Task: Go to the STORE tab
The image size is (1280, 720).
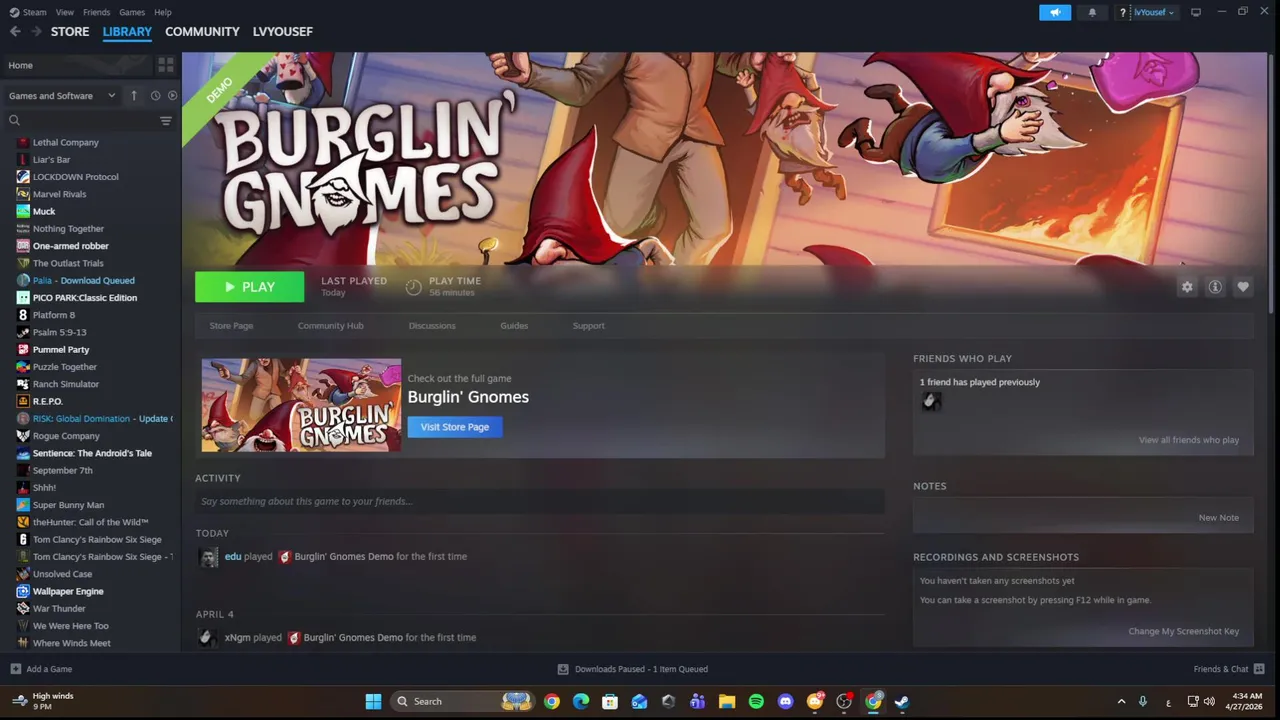Action: coord(70,32)
